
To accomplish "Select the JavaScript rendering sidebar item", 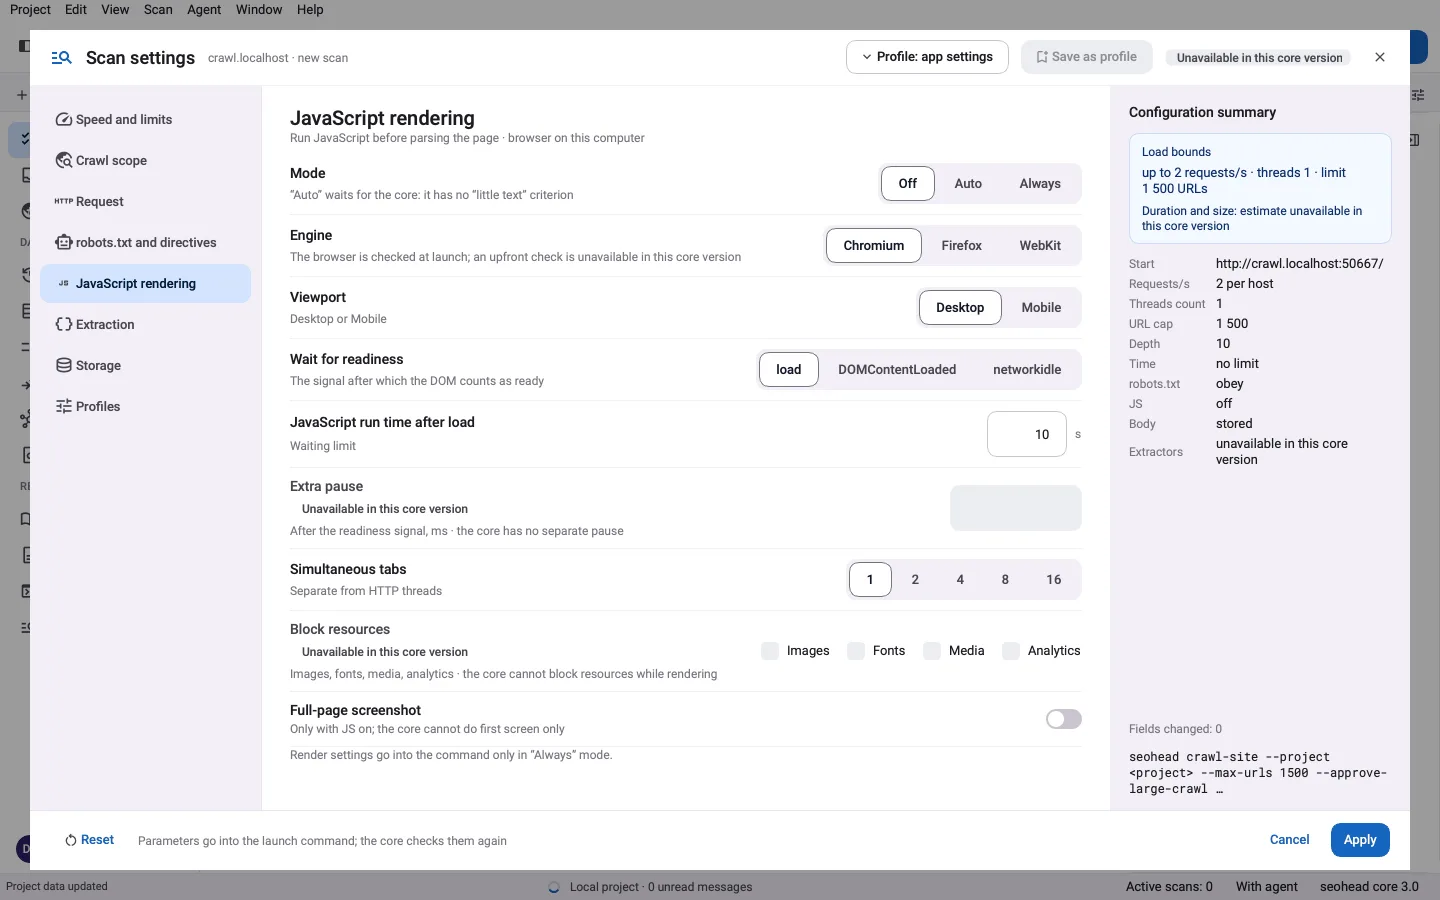I will point(145,284).
